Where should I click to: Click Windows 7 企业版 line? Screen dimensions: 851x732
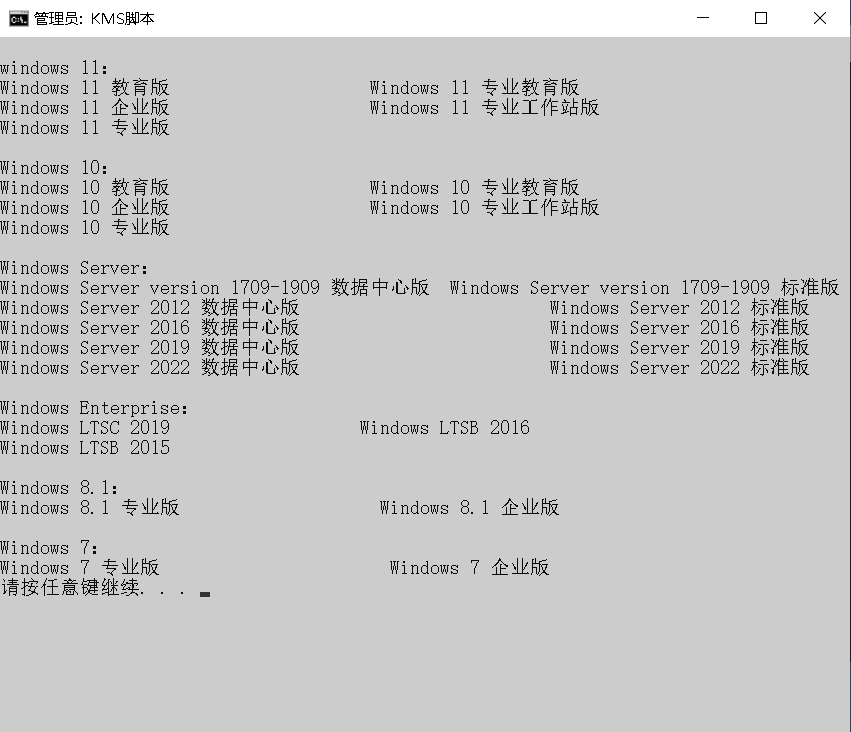click(468, 567)
